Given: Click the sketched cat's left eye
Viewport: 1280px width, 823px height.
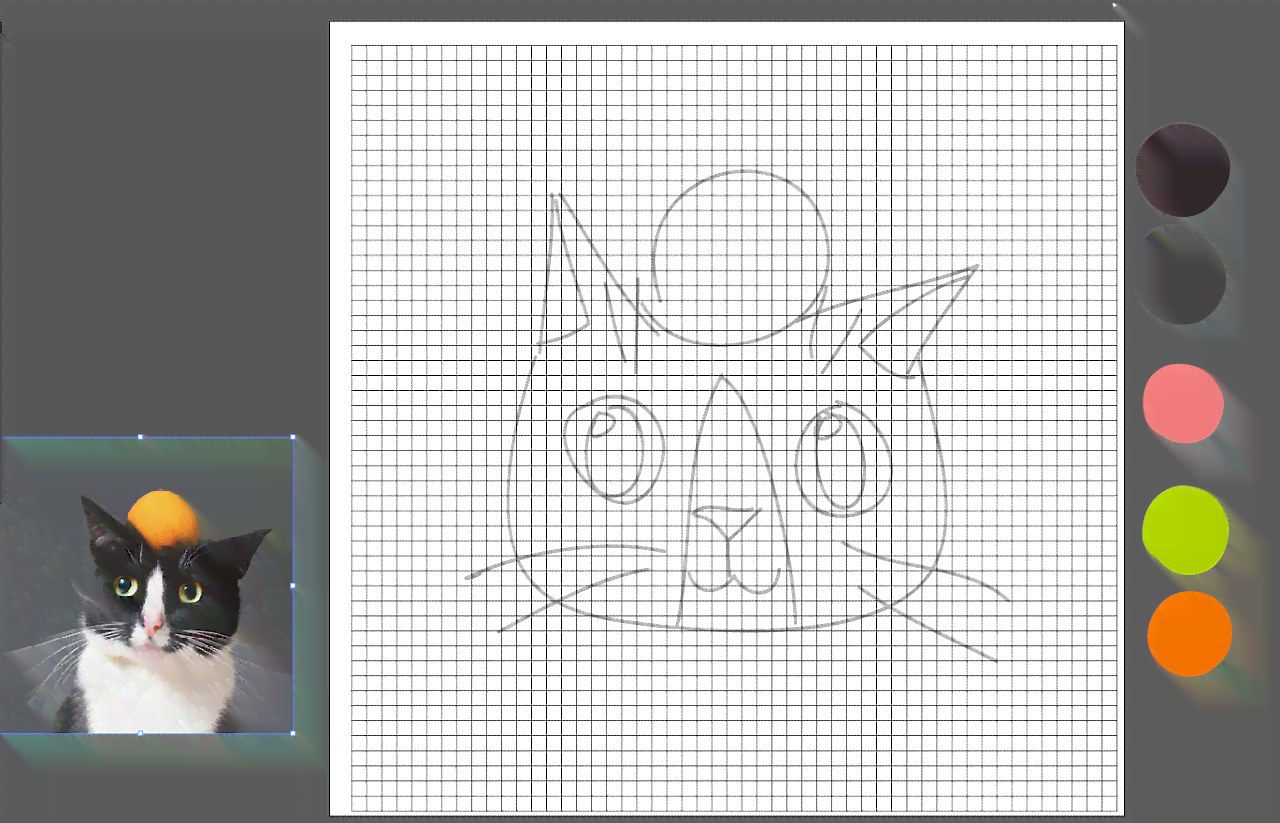Looking at the screenshot, I should [x=614, y=448].
